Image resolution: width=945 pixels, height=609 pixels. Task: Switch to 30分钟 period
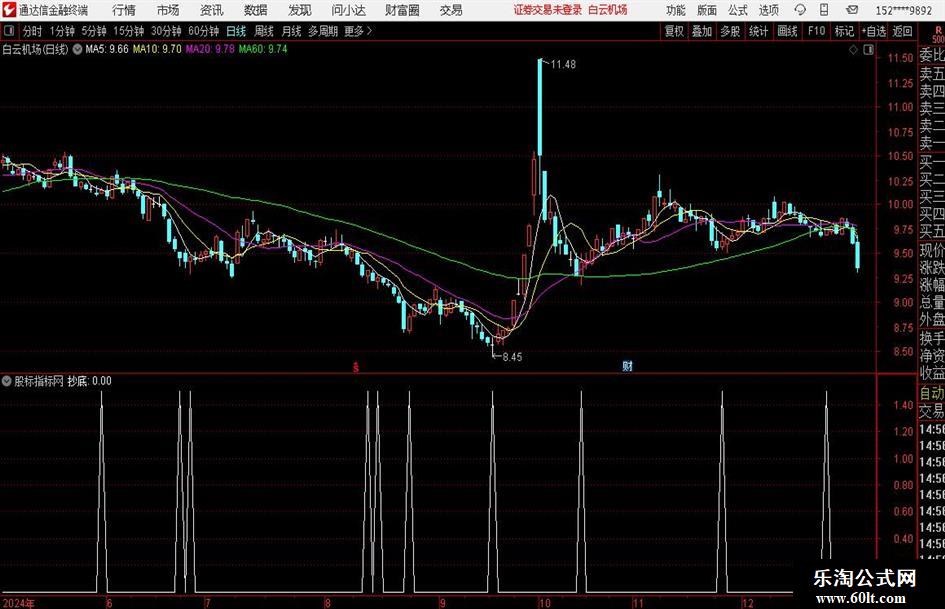point(166,31)
